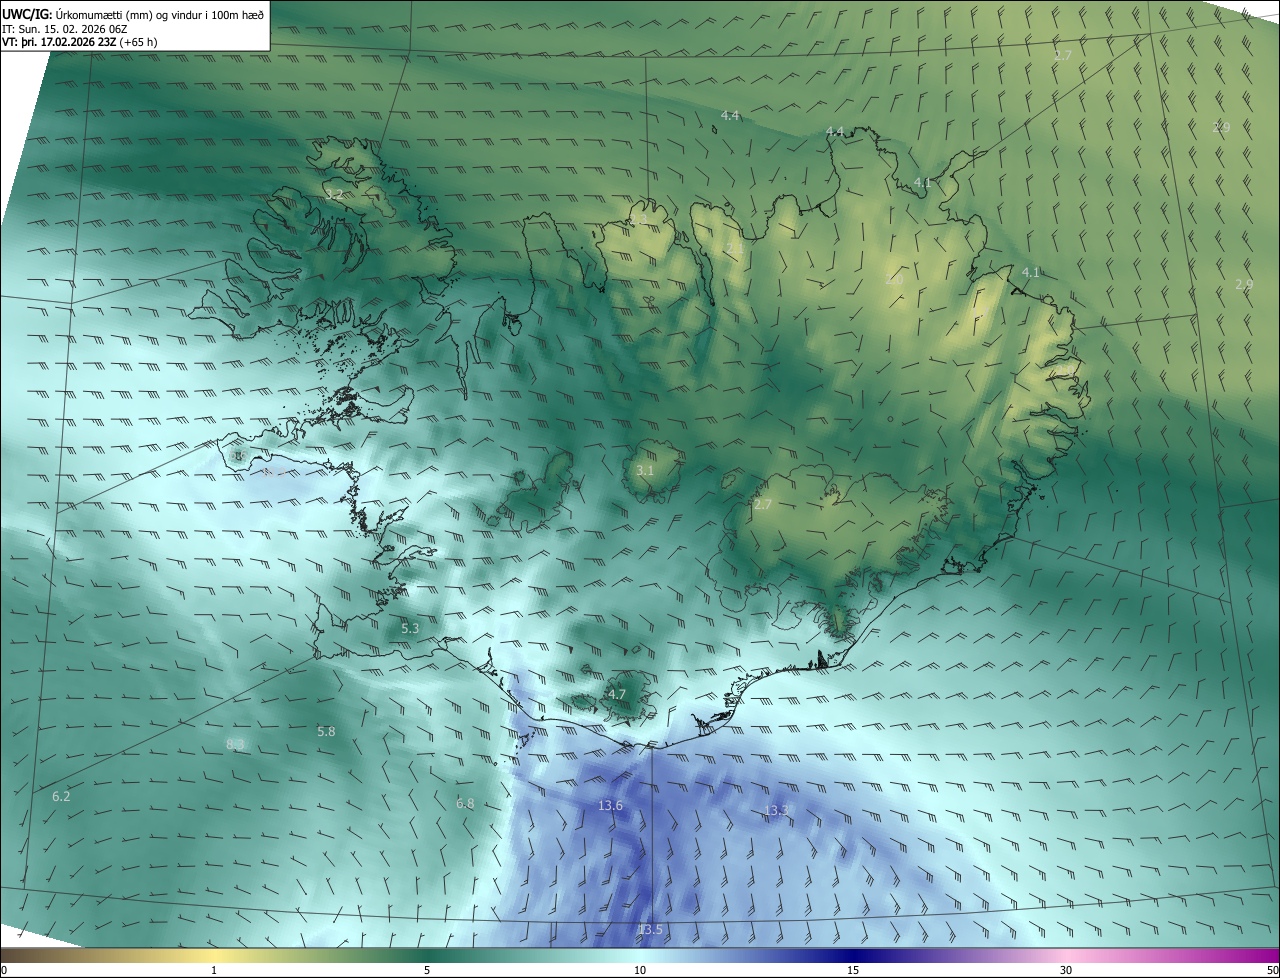This screenshot has width=1280, height=978.
Task: Click the valid time 'VT: þri. 17.02.2026 23Z'
Action: pos(59,42)
